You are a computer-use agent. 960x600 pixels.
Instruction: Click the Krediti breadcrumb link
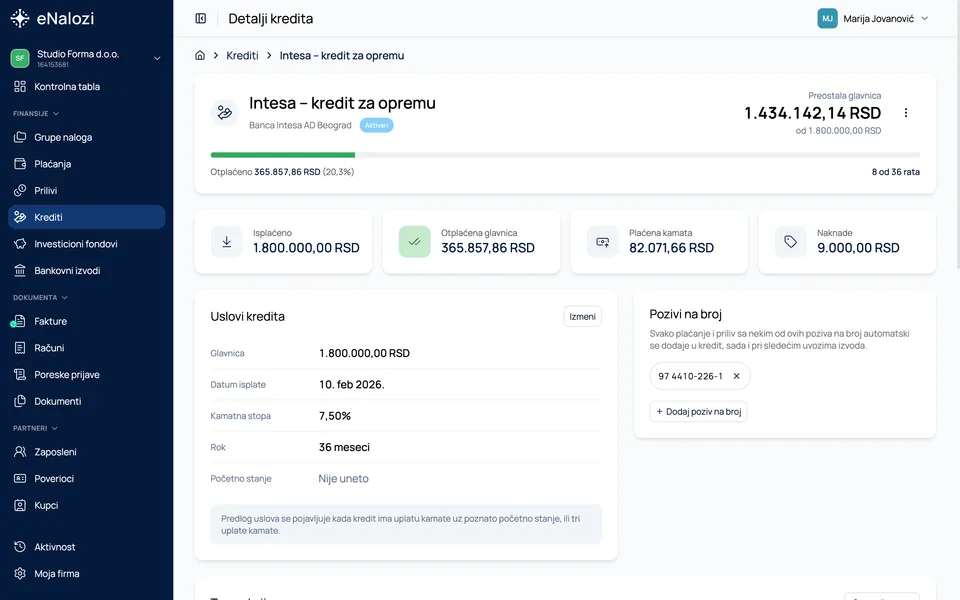tap(242, 55)
